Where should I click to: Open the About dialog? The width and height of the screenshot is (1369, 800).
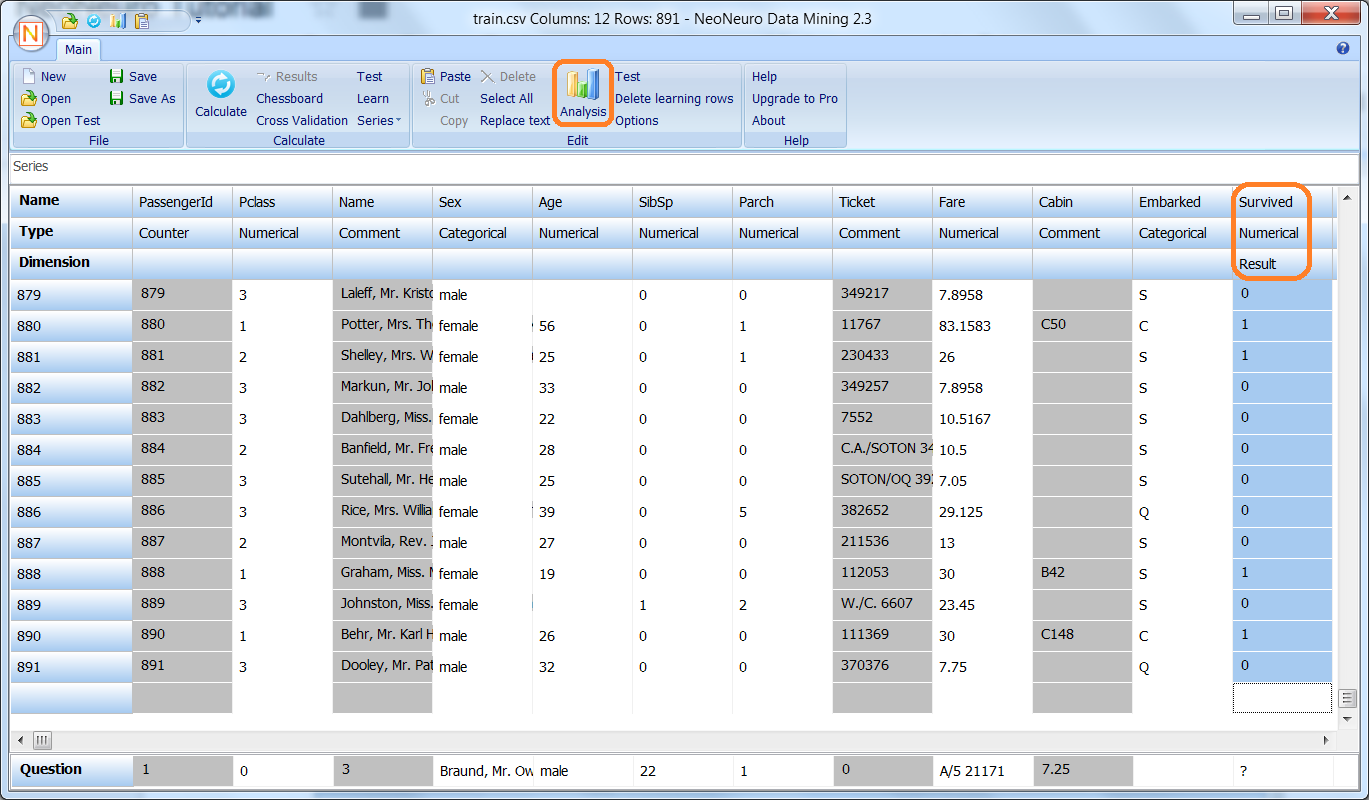click(769, 120)
